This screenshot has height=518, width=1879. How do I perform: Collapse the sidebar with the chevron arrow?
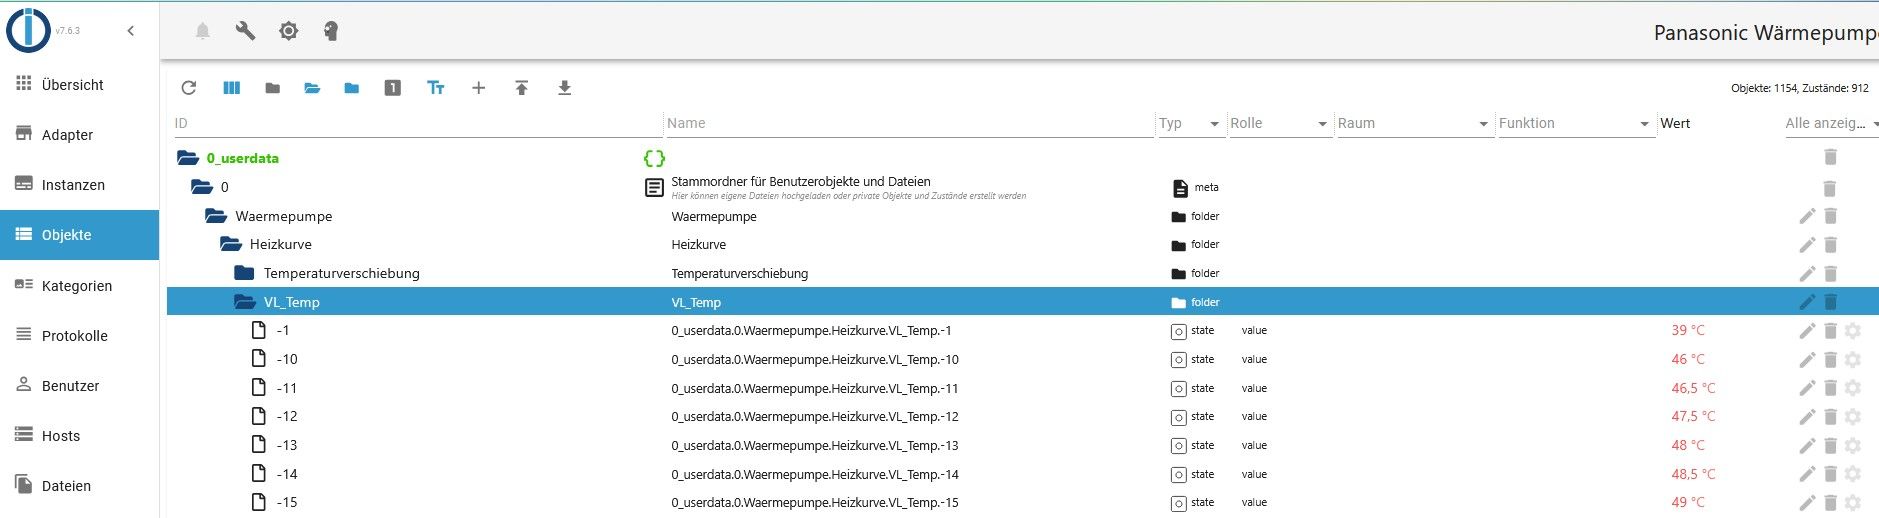pyautogui.click(x=131, y=31)
